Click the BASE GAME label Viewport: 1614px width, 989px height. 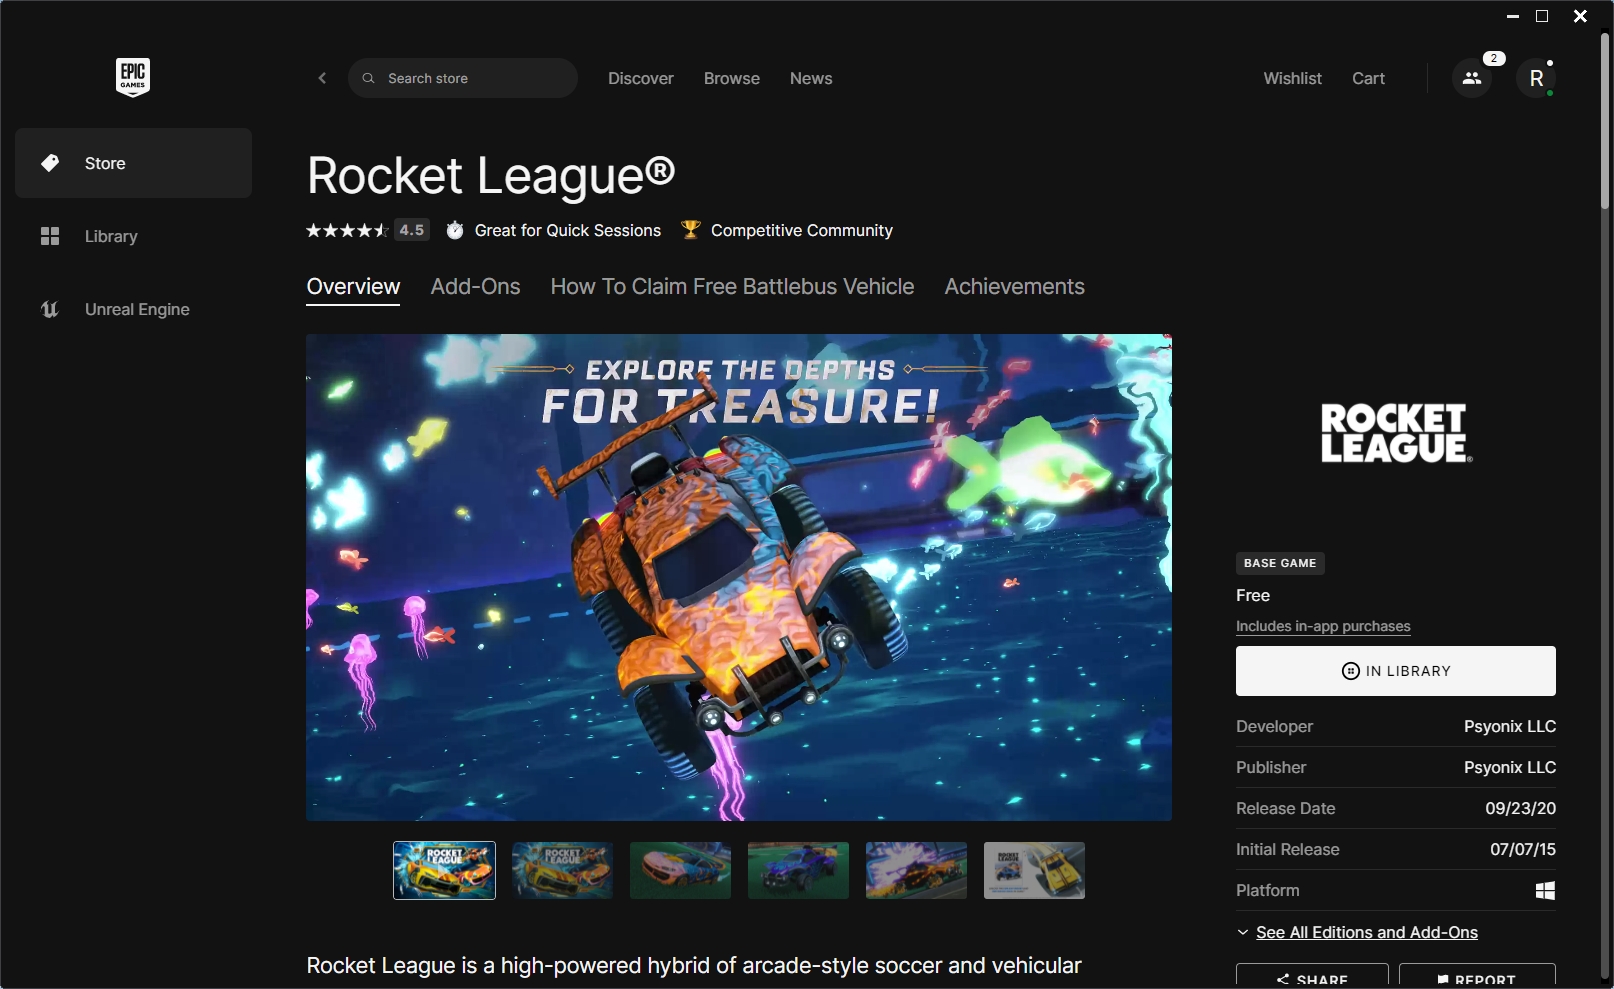click(1280, 563)
